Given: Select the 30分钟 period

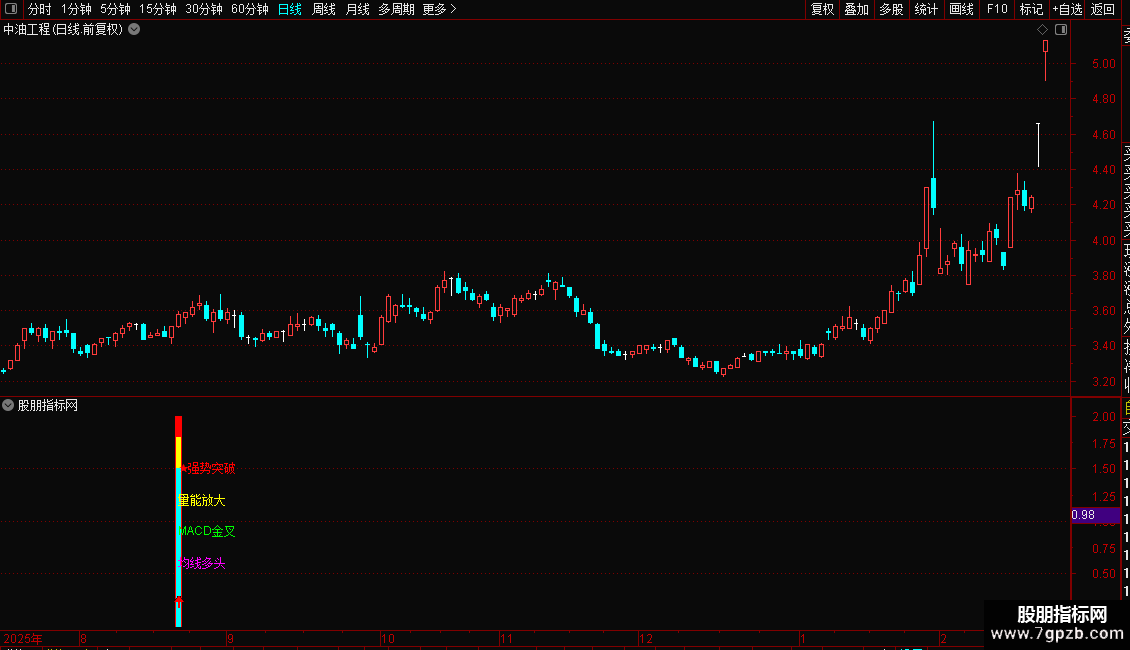Looking at the screenshot, I should [204, 9].
